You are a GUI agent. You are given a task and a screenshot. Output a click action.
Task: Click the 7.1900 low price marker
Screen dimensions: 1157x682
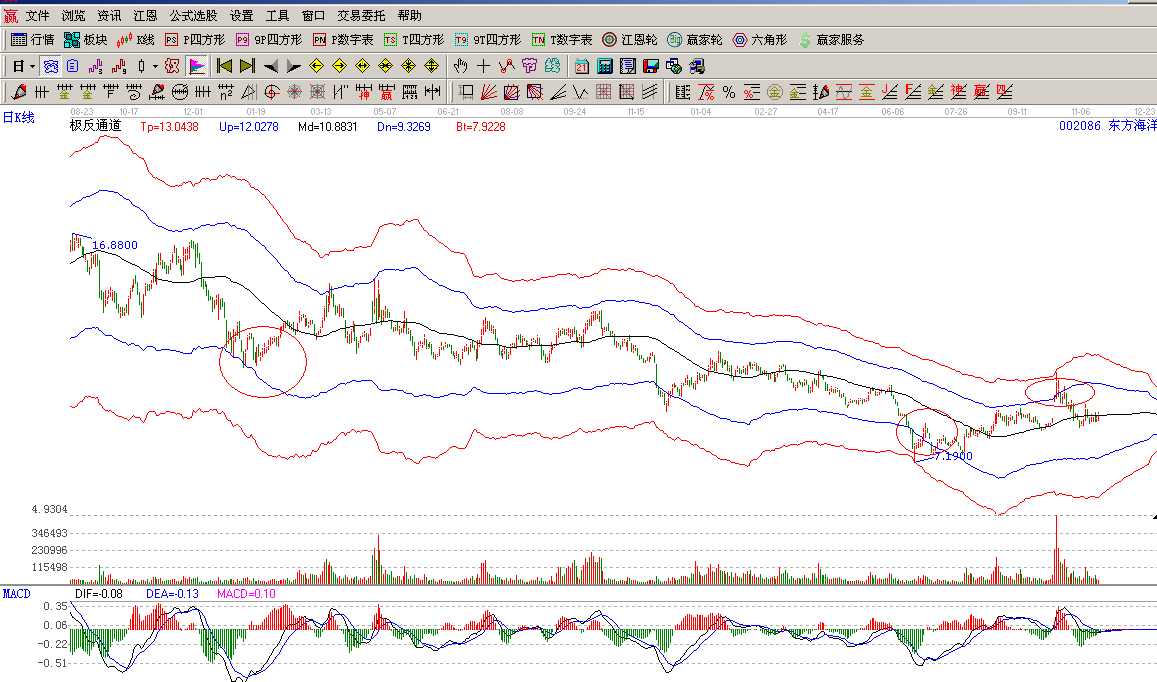951,455
